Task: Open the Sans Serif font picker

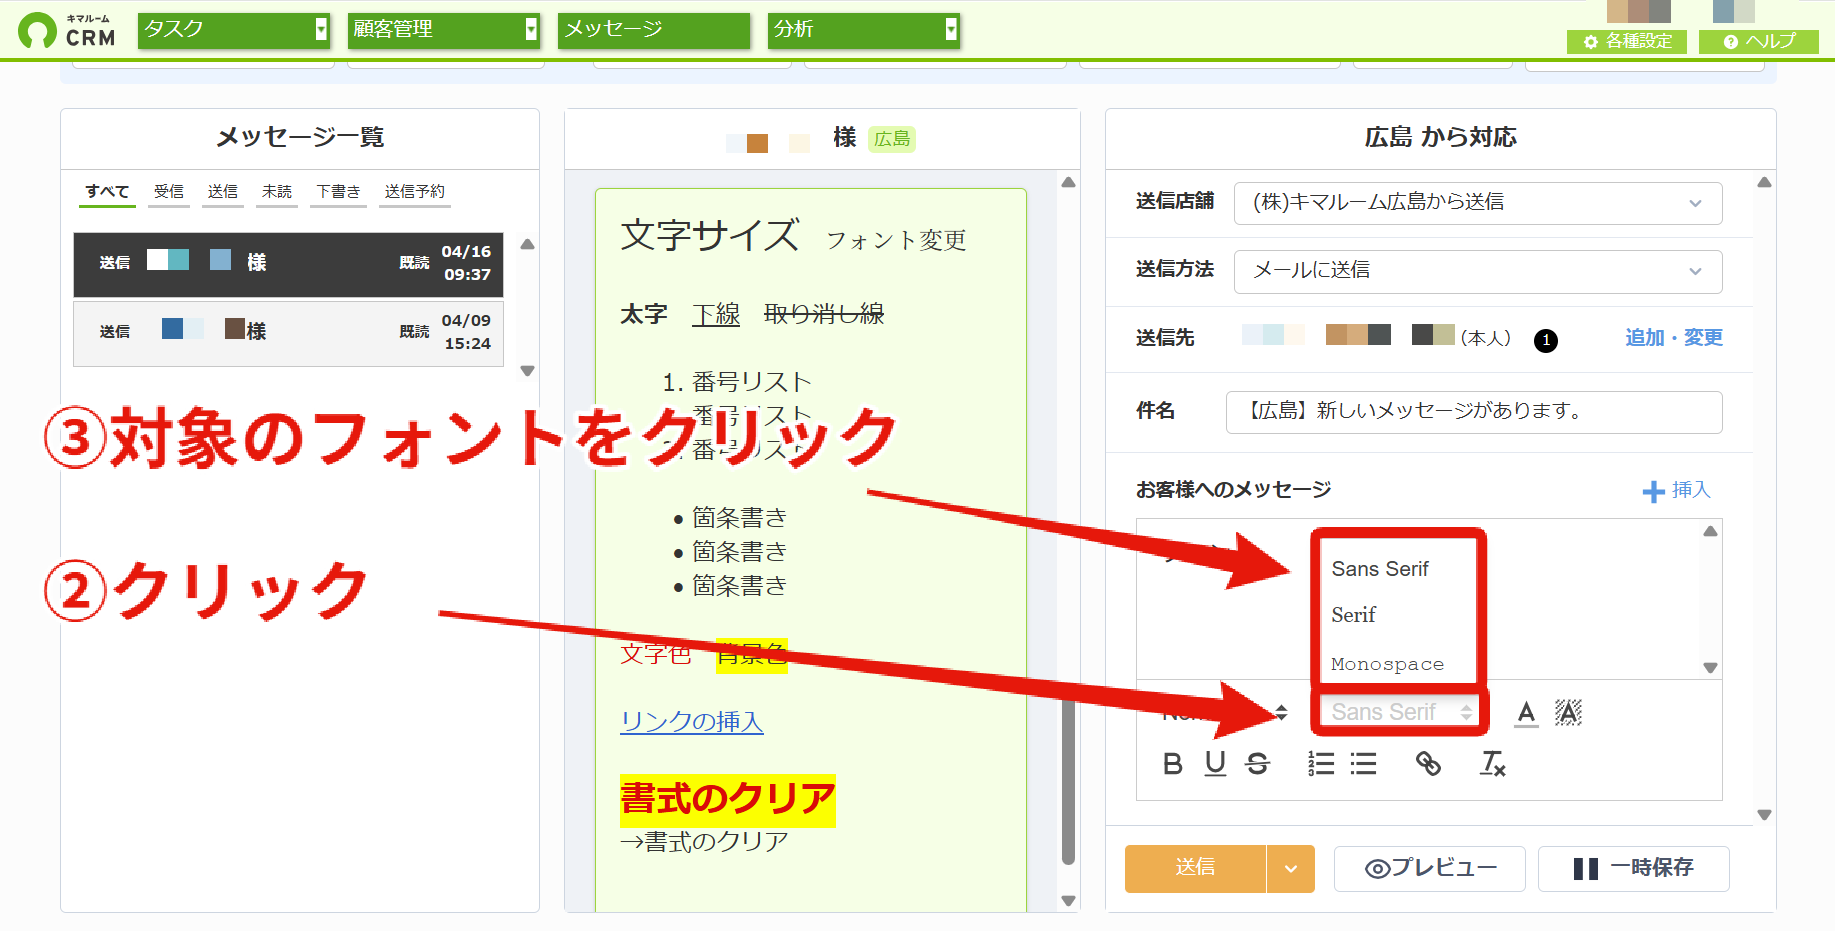Action: point(1400,712)
